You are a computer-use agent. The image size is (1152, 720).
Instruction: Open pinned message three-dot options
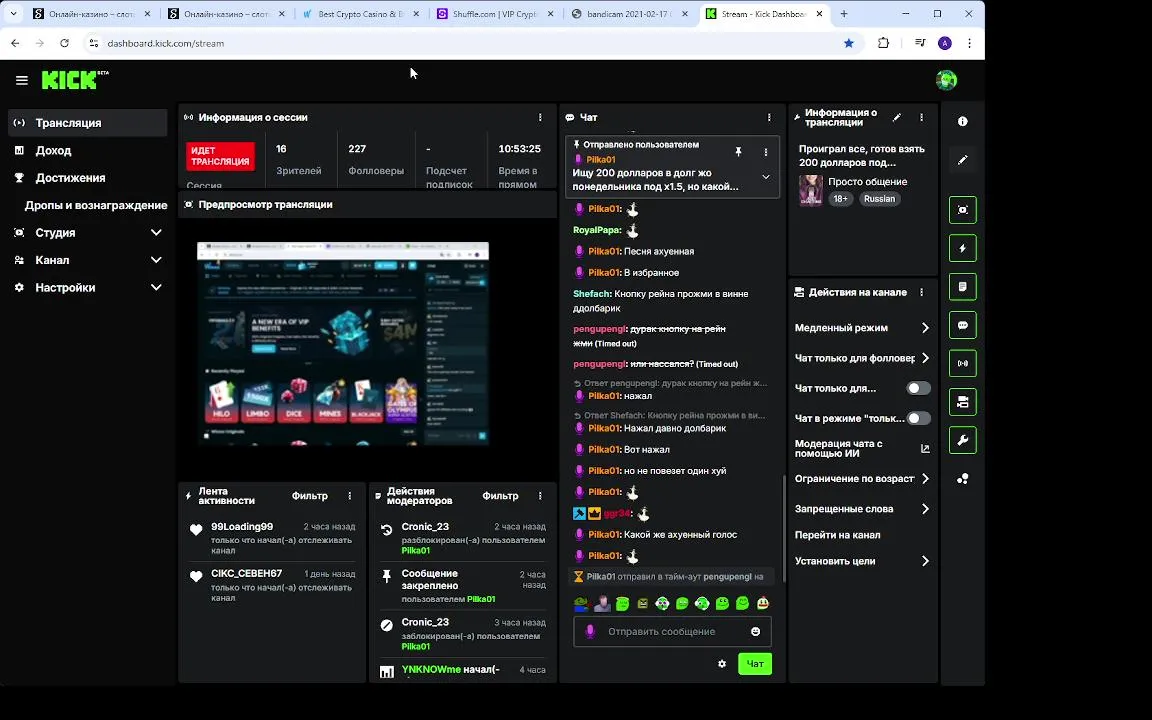(766, 152)
